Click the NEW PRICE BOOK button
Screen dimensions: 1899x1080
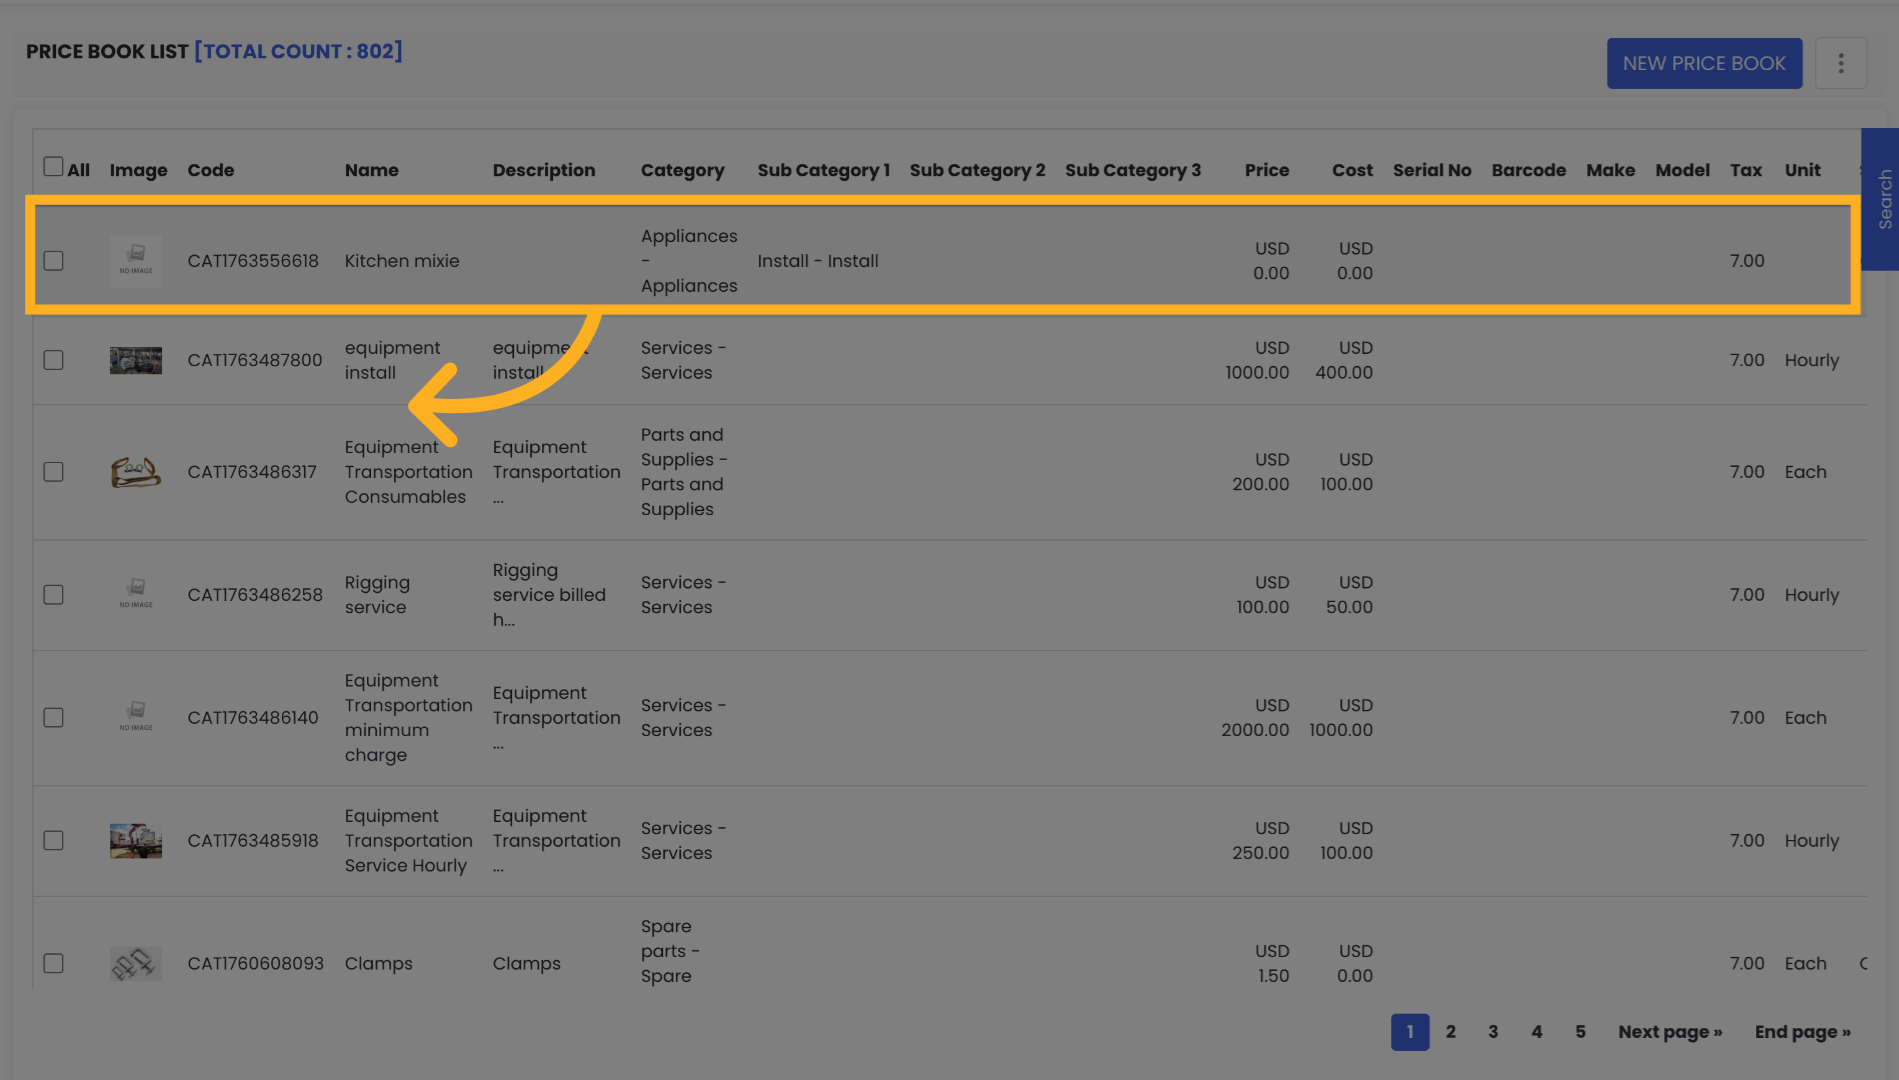(1704, 63)
